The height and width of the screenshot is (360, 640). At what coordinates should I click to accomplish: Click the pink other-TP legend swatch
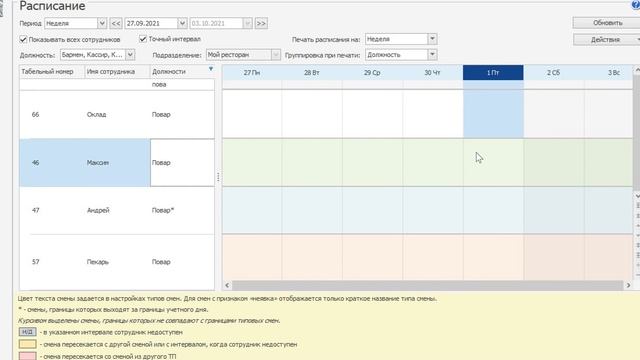coord(27,356)
